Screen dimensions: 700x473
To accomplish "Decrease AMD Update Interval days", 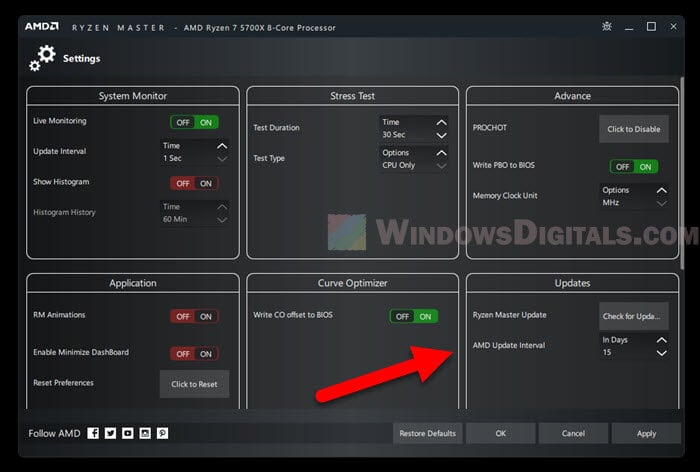I will click(x=662, y=353).
